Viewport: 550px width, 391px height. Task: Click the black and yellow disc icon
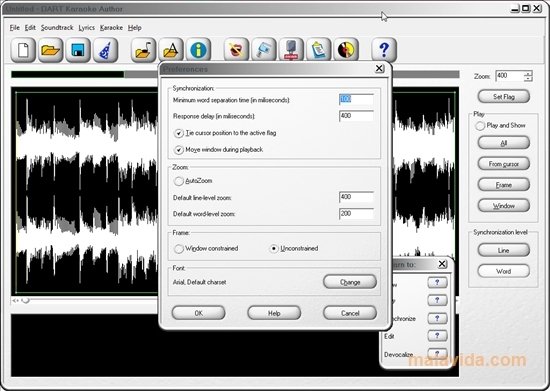point(346,50)
